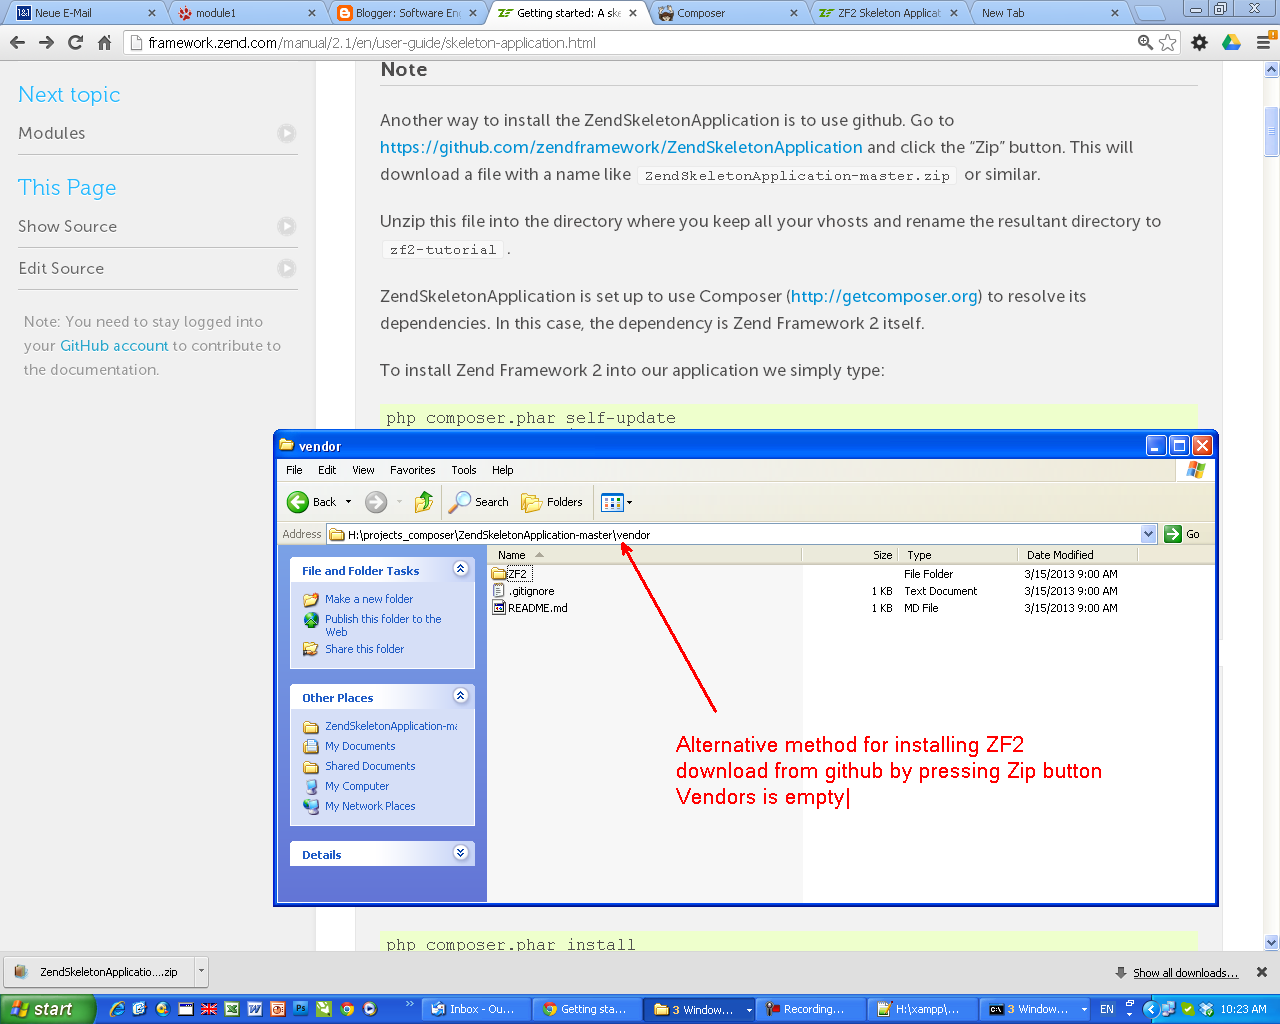Launch PowerPoint from the Quick Launch bar
The image size is (1280, 1024).
click(278, 1009)
